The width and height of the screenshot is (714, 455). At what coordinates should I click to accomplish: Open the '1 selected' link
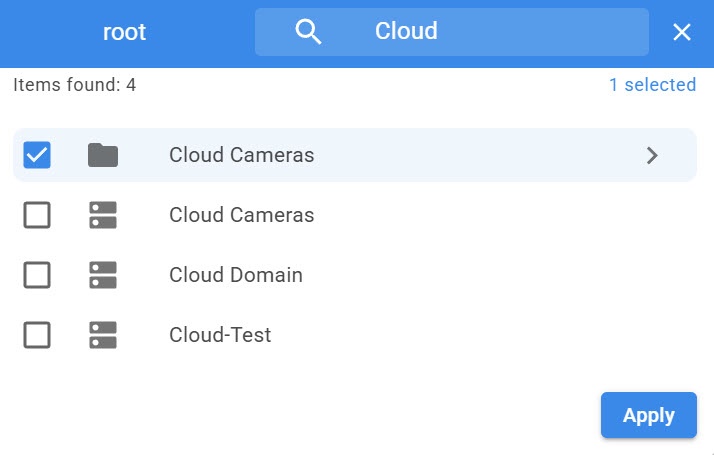pyautogui.click(x=652, y=85)
